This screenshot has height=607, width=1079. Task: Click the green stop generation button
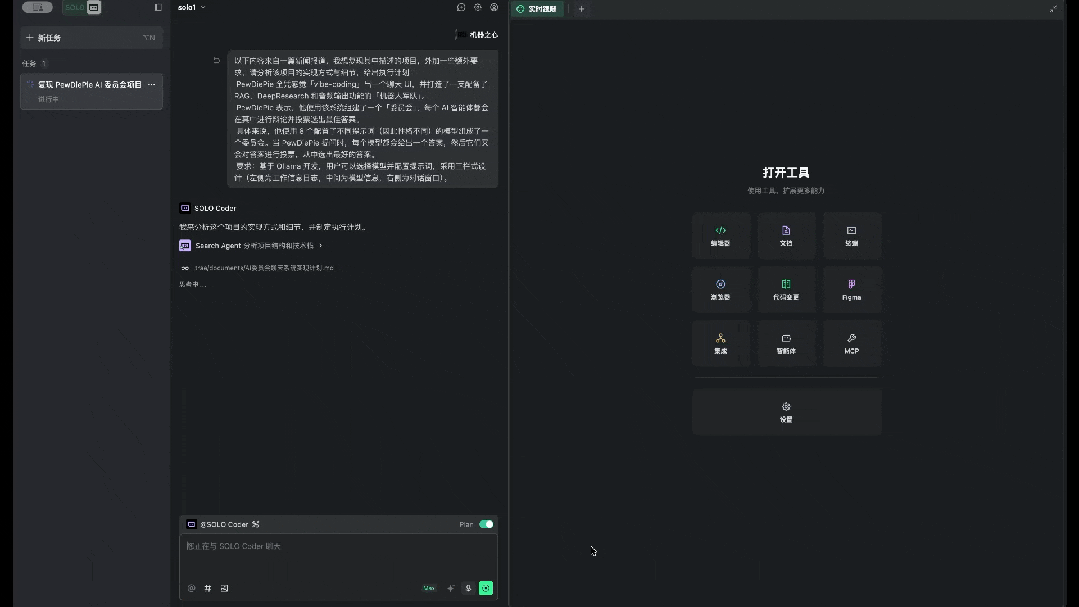[486, 588]
